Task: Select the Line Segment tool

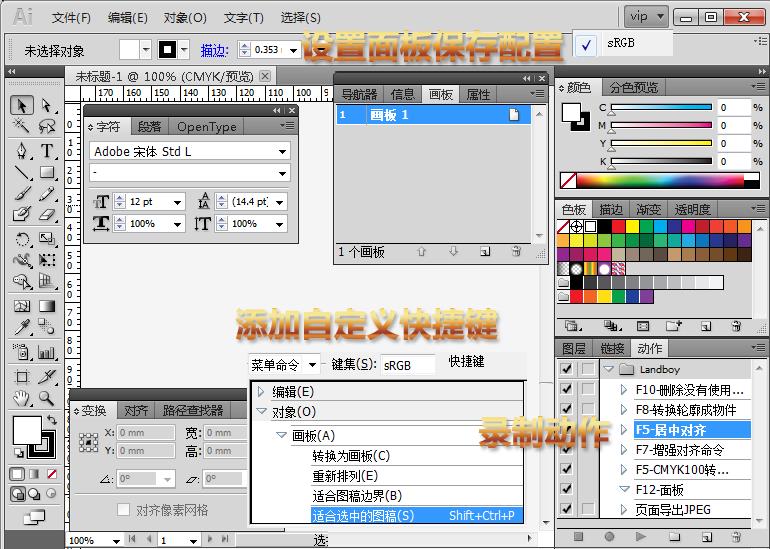Action: (22, 172)
